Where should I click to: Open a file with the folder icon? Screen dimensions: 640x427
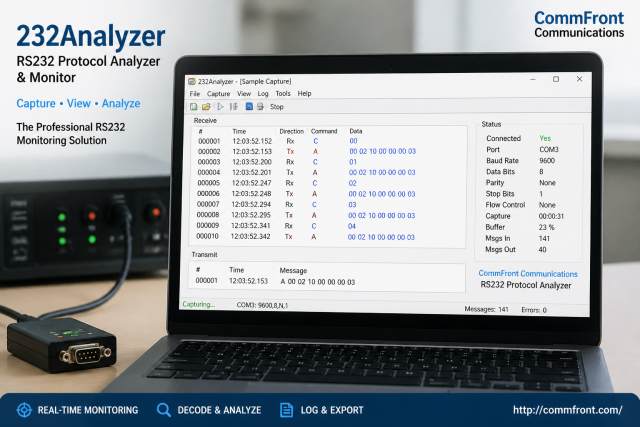[206, 107]
